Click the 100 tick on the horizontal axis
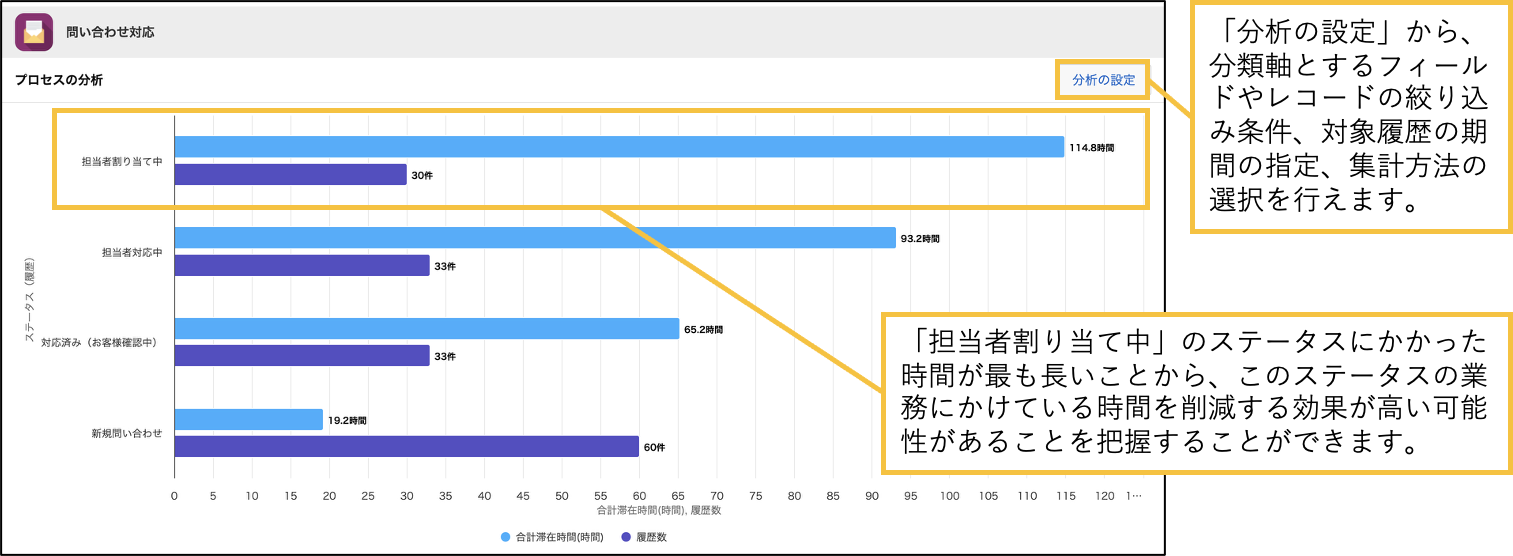The height and width of the screenshot is (556, 1513). tap(949, 495)
